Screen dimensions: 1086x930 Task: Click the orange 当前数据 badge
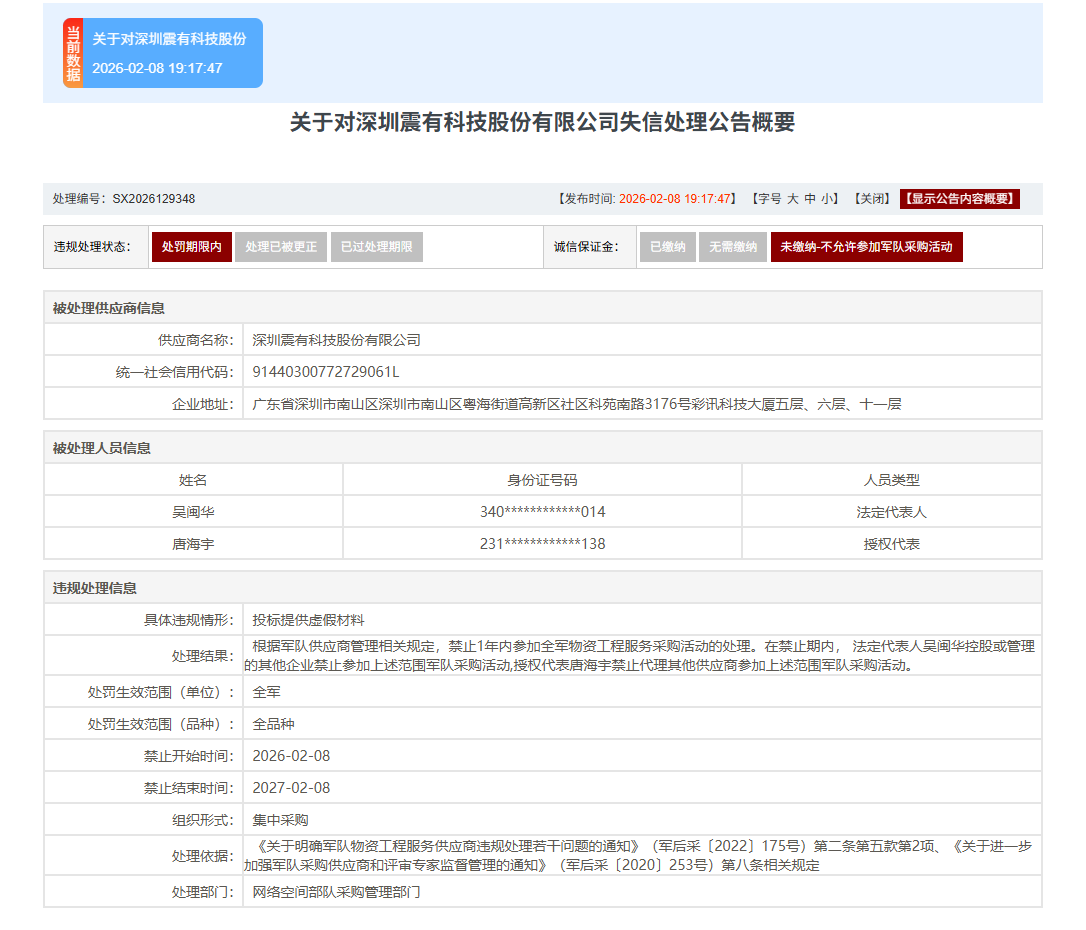[x=73, y=53]
